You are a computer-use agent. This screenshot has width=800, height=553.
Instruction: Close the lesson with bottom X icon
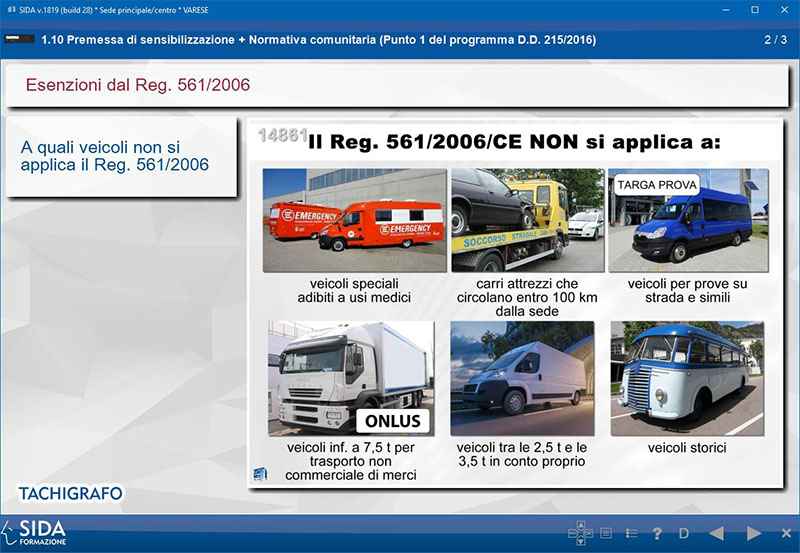pyautogui.click(x=787, y=533)
